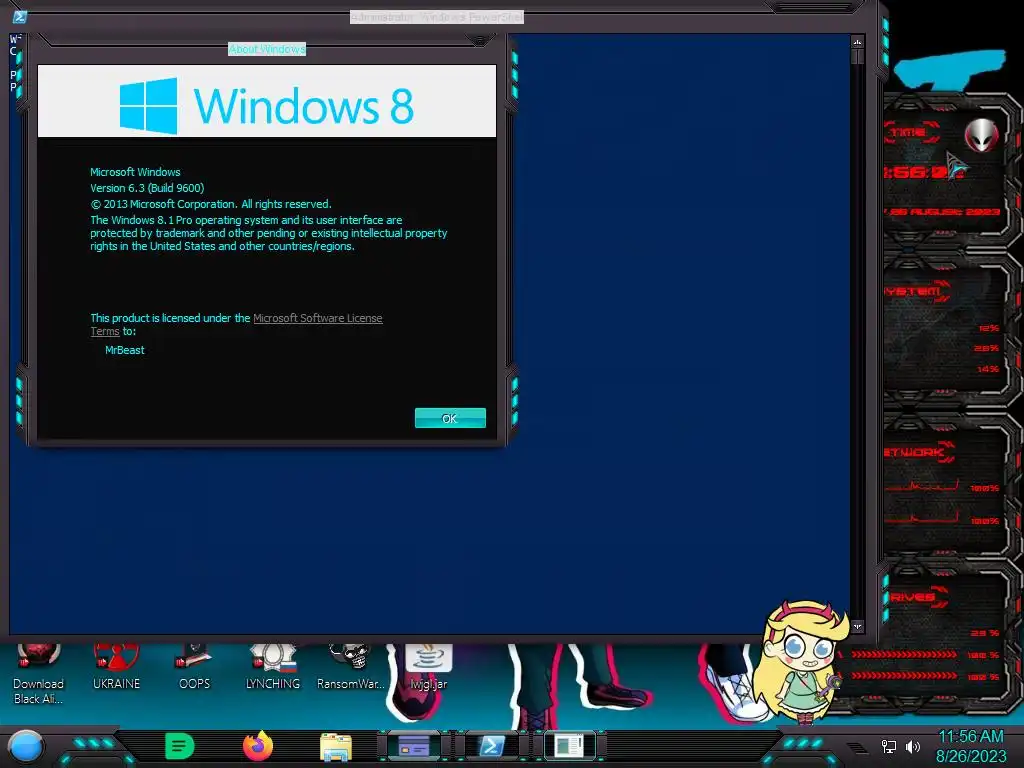Image resolution: width=1024 pixels, height=768 pixels.
Task: Select the lwjgl.jar desktop file
Action: coord(428,667)
